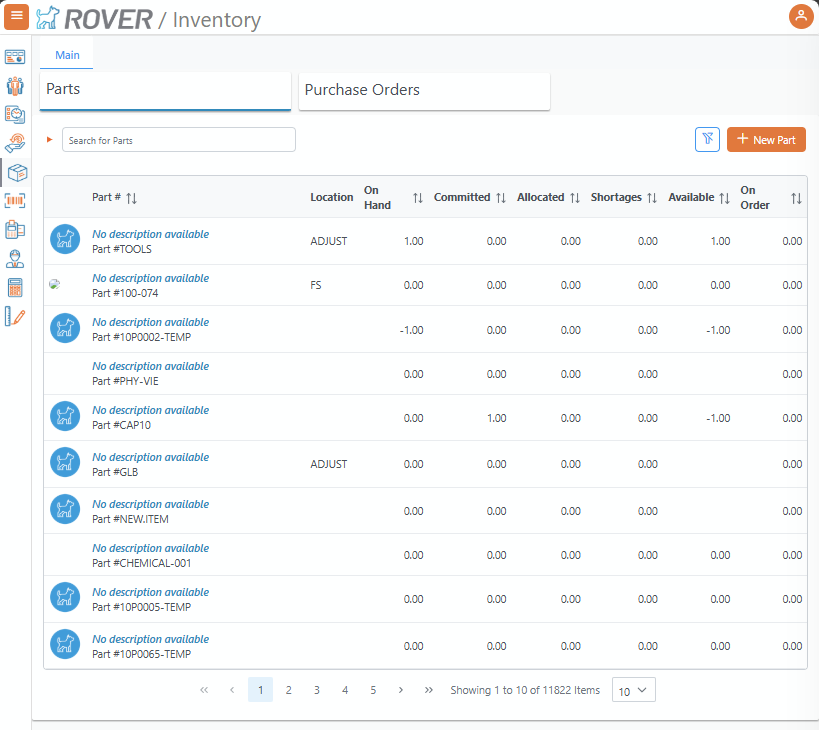The width and height of the screenshot is (819, 730).
Task: Click the clear filter icon button
Action: pos(707,140)
